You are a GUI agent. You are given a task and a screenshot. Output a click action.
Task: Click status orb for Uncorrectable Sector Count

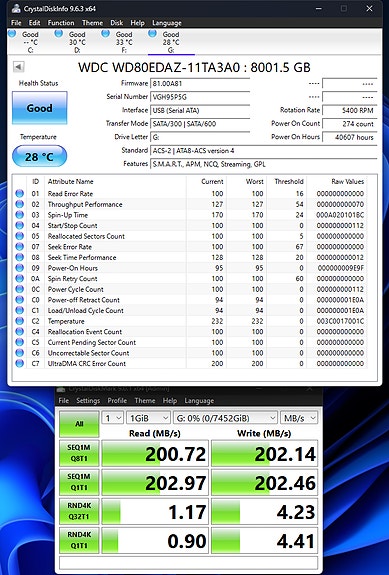(19, 353)
